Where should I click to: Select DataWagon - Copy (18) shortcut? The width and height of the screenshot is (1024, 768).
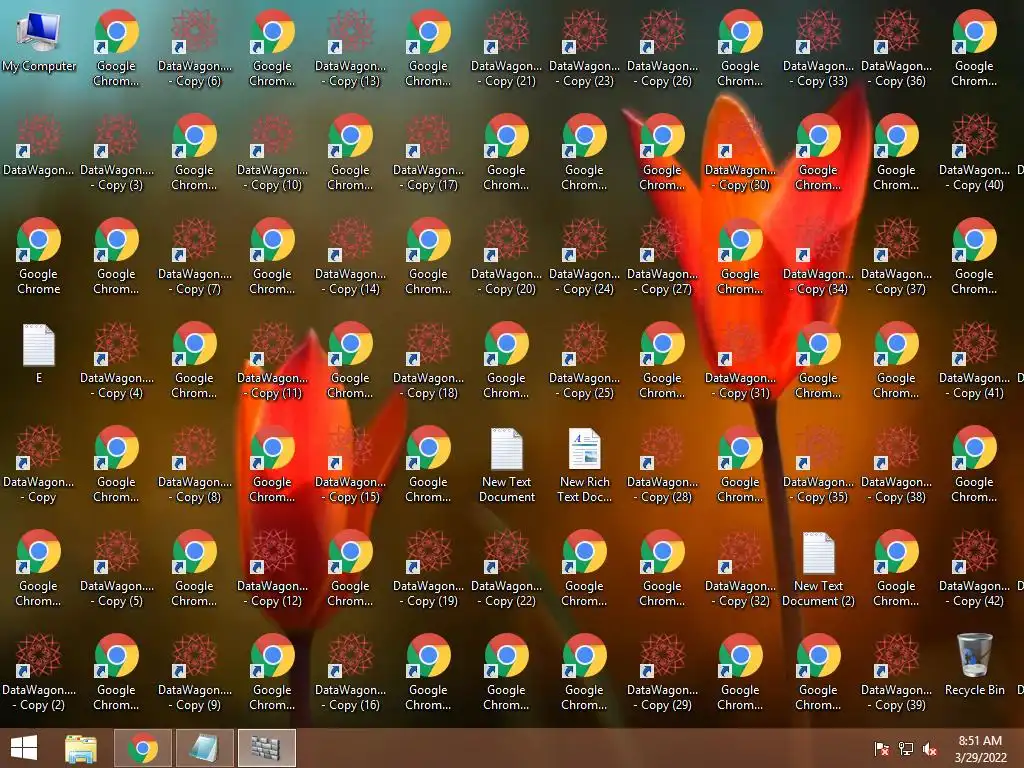click(428, 360)
